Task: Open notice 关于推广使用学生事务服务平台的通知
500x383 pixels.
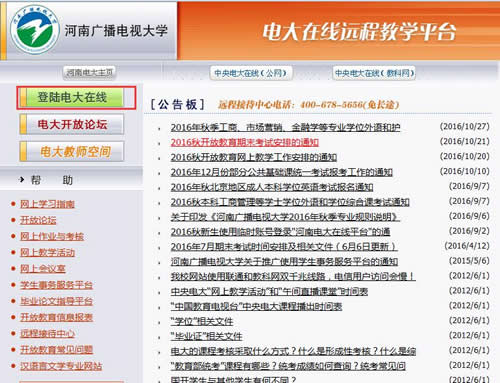Action: point(284,262)
